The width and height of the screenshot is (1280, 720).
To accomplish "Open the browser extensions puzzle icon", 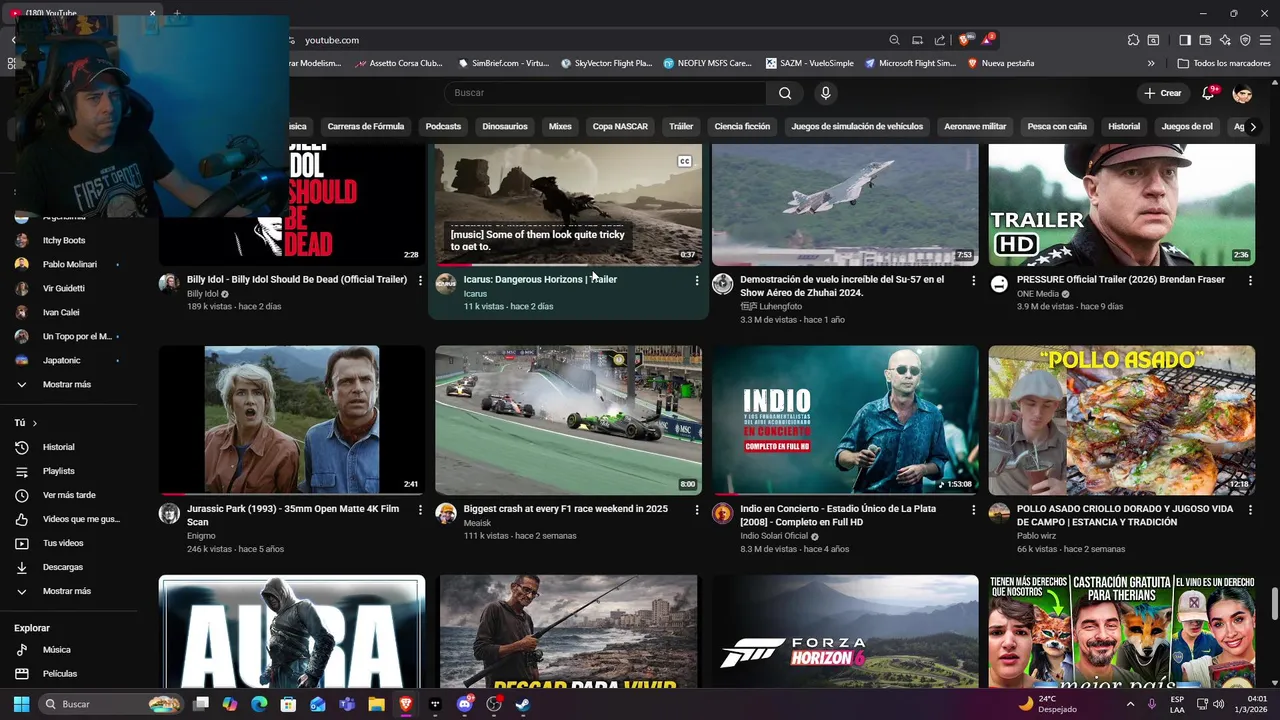I will click(x=1133, y=40).
